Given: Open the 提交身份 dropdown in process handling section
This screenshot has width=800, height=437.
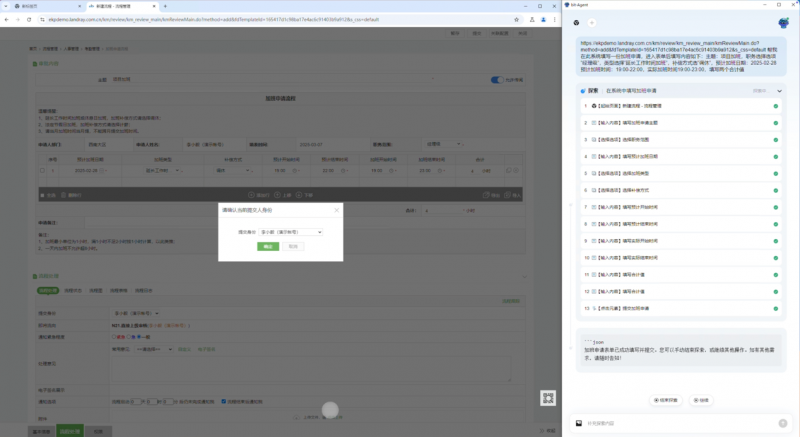Looking at the screenshot, I should pyautogui.click(x=136, y=313).
